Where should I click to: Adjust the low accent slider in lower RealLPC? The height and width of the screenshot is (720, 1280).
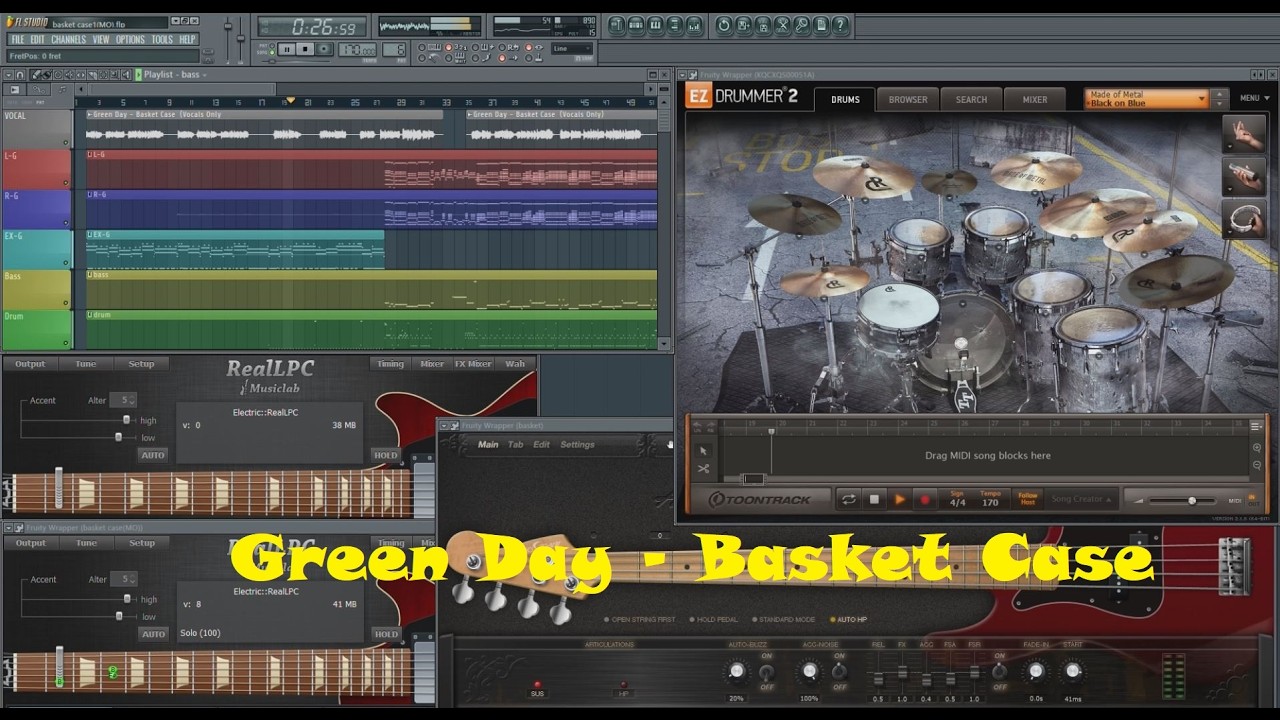pos(118,616)
